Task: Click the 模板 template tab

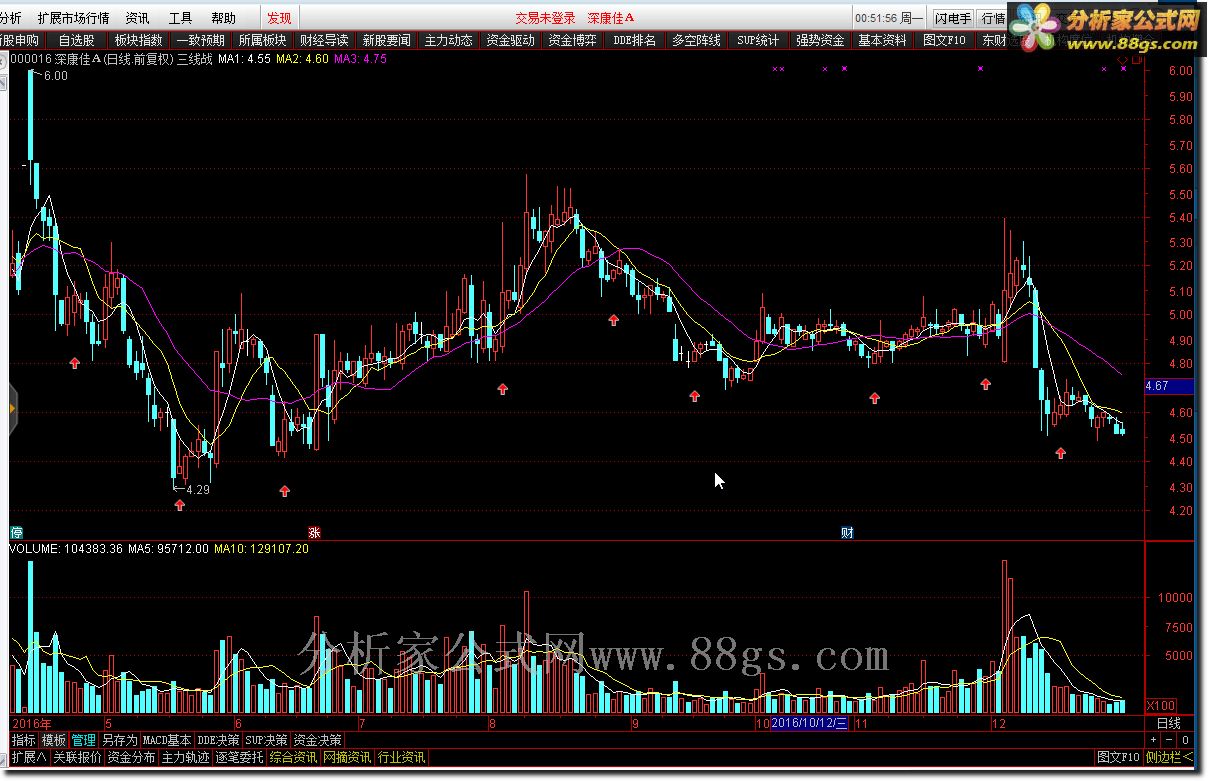Action: click(x=53, y=741)
